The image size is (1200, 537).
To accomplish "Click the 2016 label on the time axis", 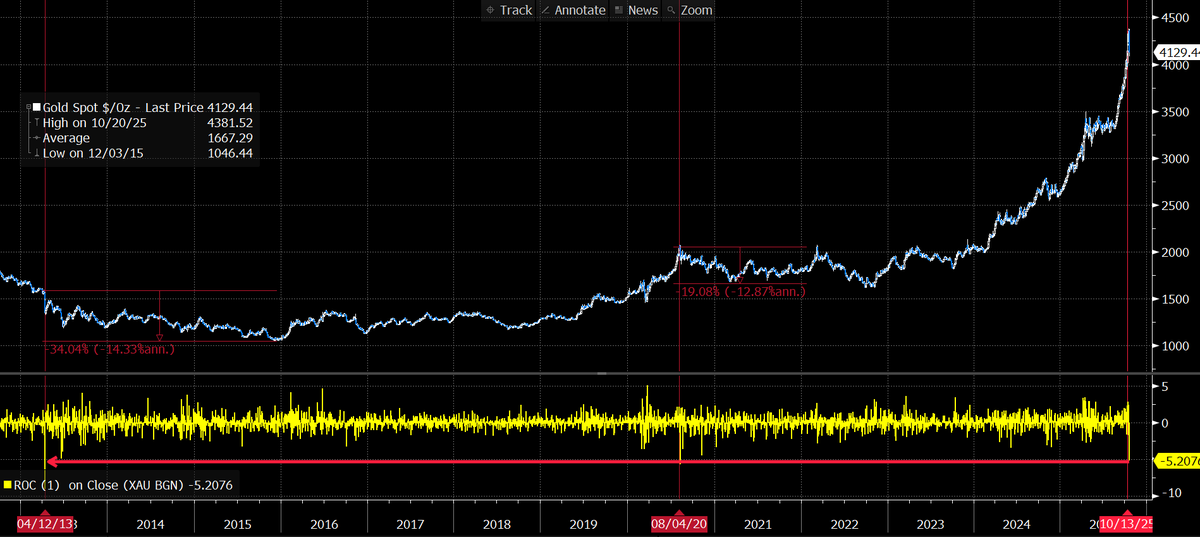I will point(325,524).
